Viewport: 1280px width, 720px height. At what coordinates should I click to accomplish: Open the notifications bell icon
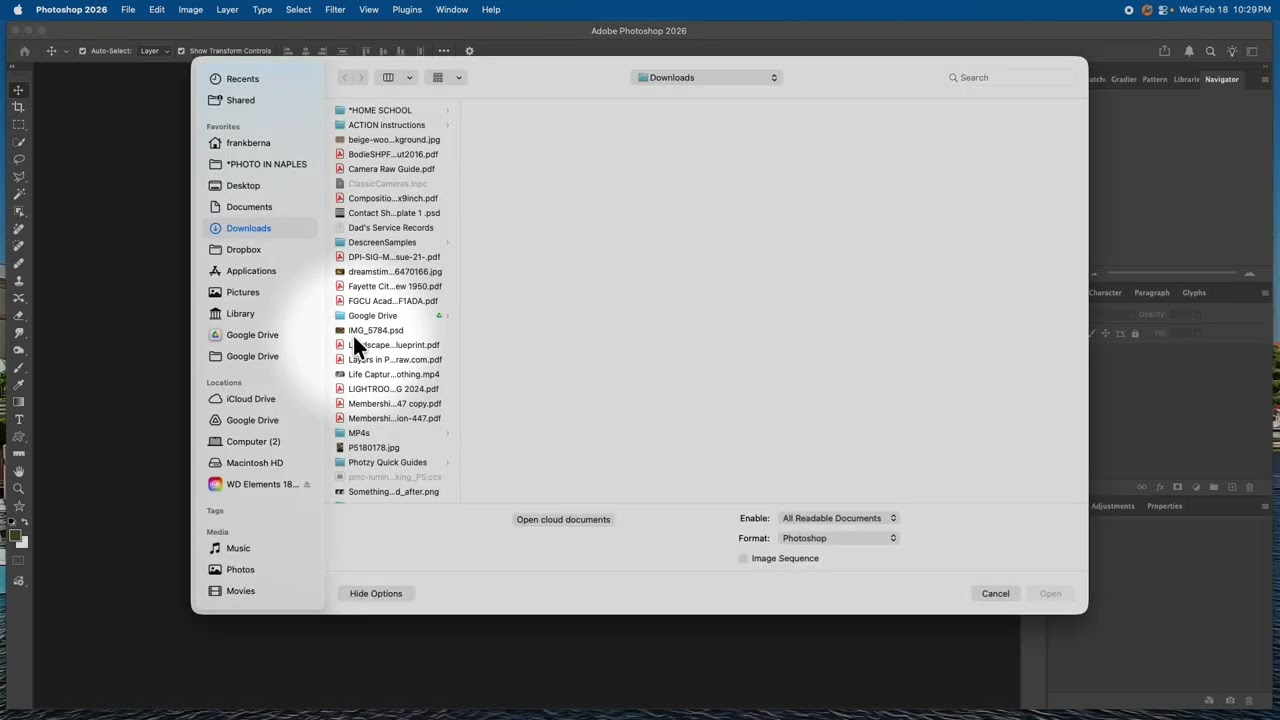pyautogui.click(x=1189, y=51)
